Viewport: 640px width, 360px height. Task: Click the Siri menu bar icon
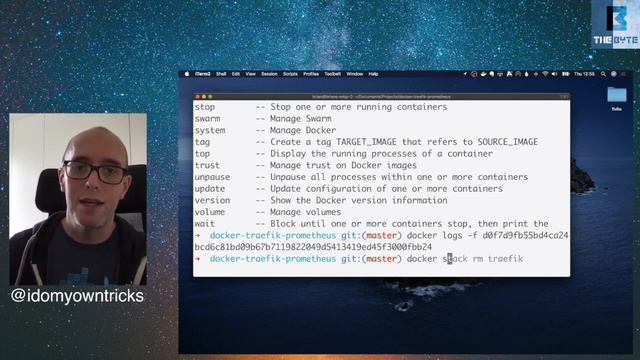(613, 74)
